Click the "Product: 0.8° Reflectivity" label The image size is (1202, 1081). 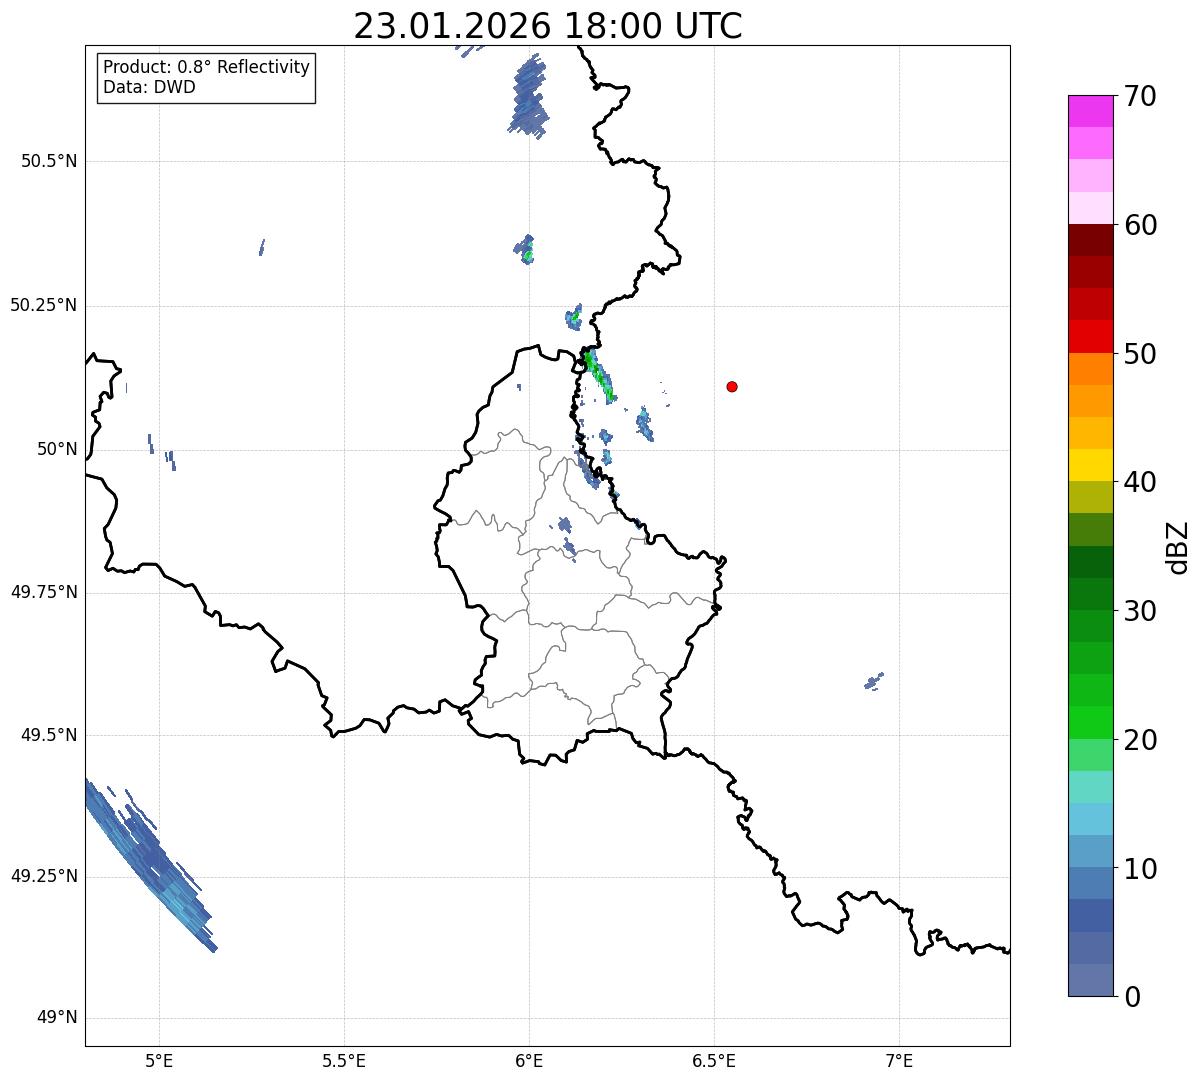(x=207, y=67)
